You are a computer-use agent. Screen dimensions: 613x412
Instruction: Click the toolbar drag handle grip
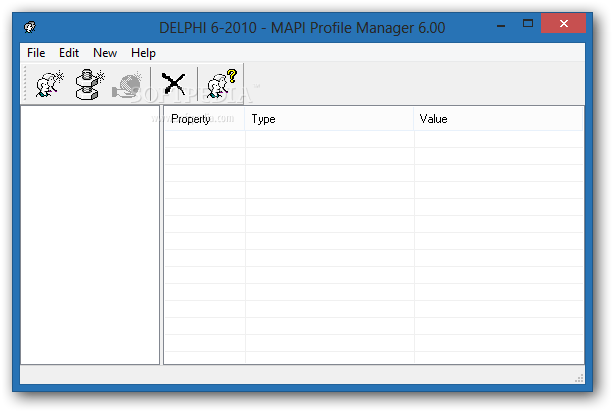click(x=25, y=83)
